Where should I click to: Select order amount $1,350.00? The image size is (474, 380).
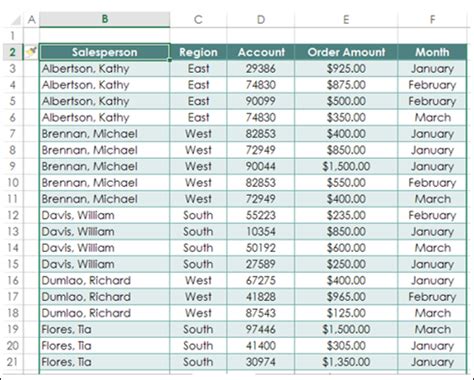click(346, 362)
